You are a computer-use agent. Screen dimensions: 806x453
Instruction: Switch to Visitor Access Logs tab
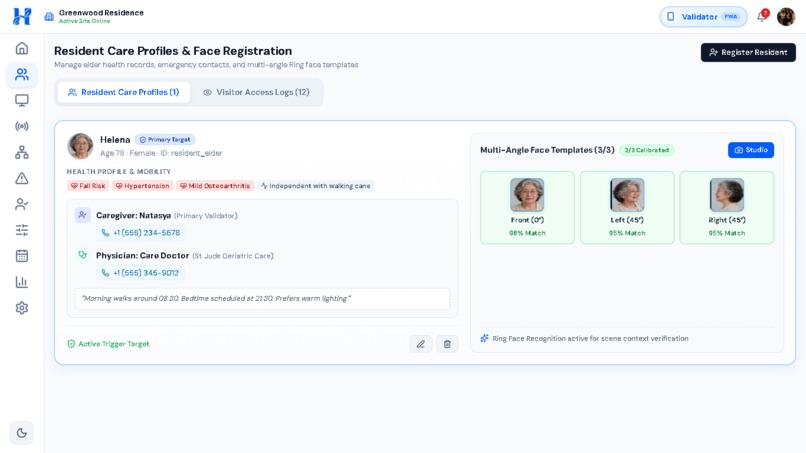click(257, 92)
